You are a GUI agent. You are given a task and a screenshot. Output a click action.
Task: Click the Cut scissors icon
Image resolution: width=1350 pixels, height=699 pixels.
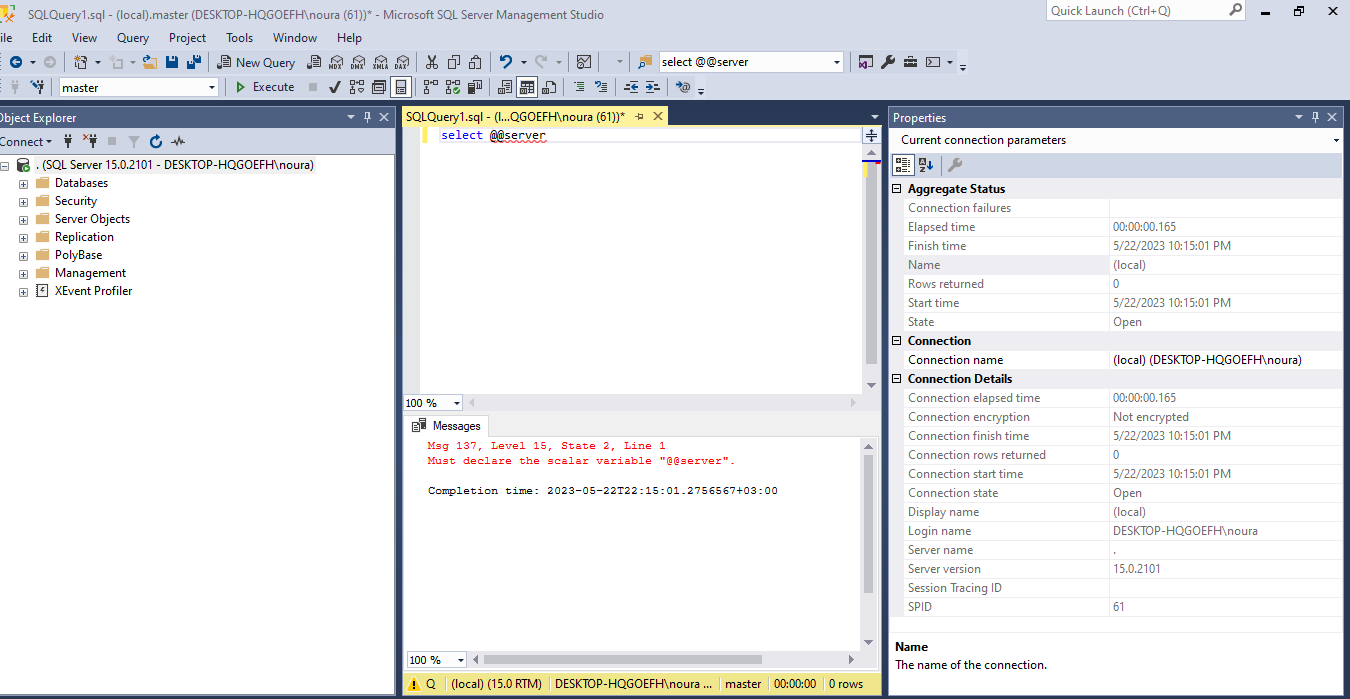pos(431,62)
